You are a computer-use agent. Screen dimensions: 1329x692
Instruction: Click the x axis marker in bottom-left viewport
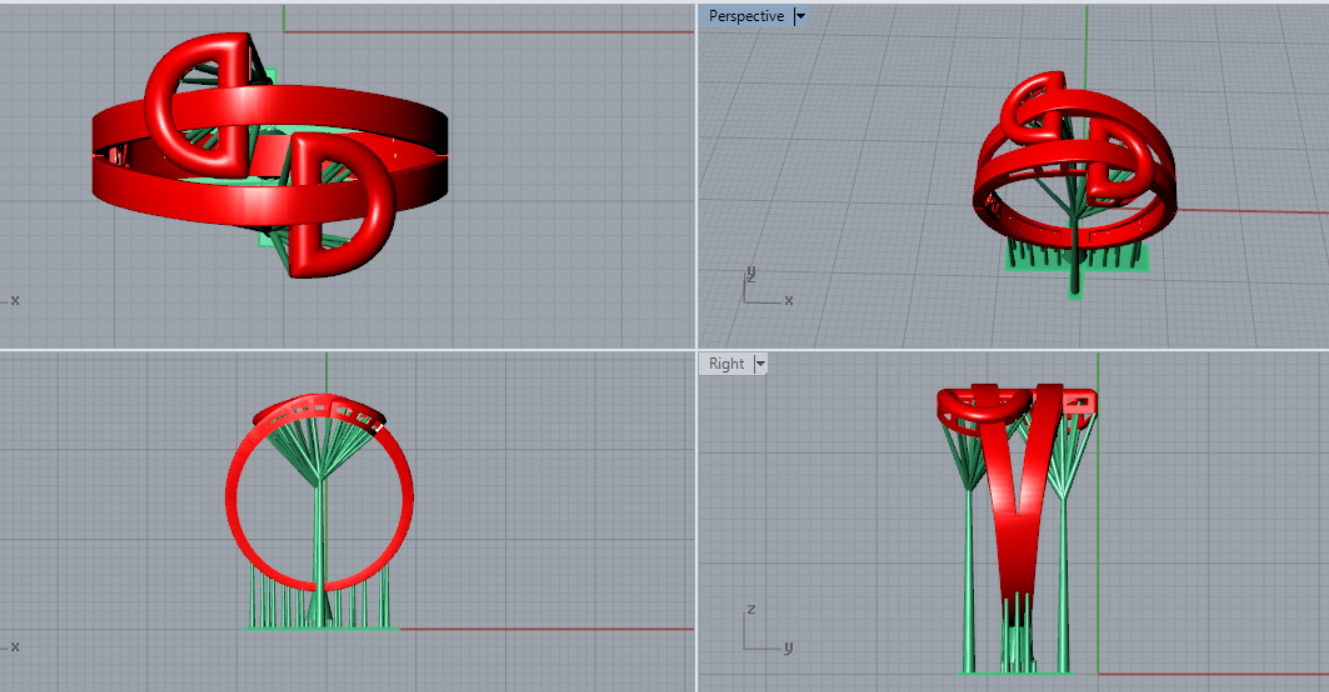tap(15, 646)
